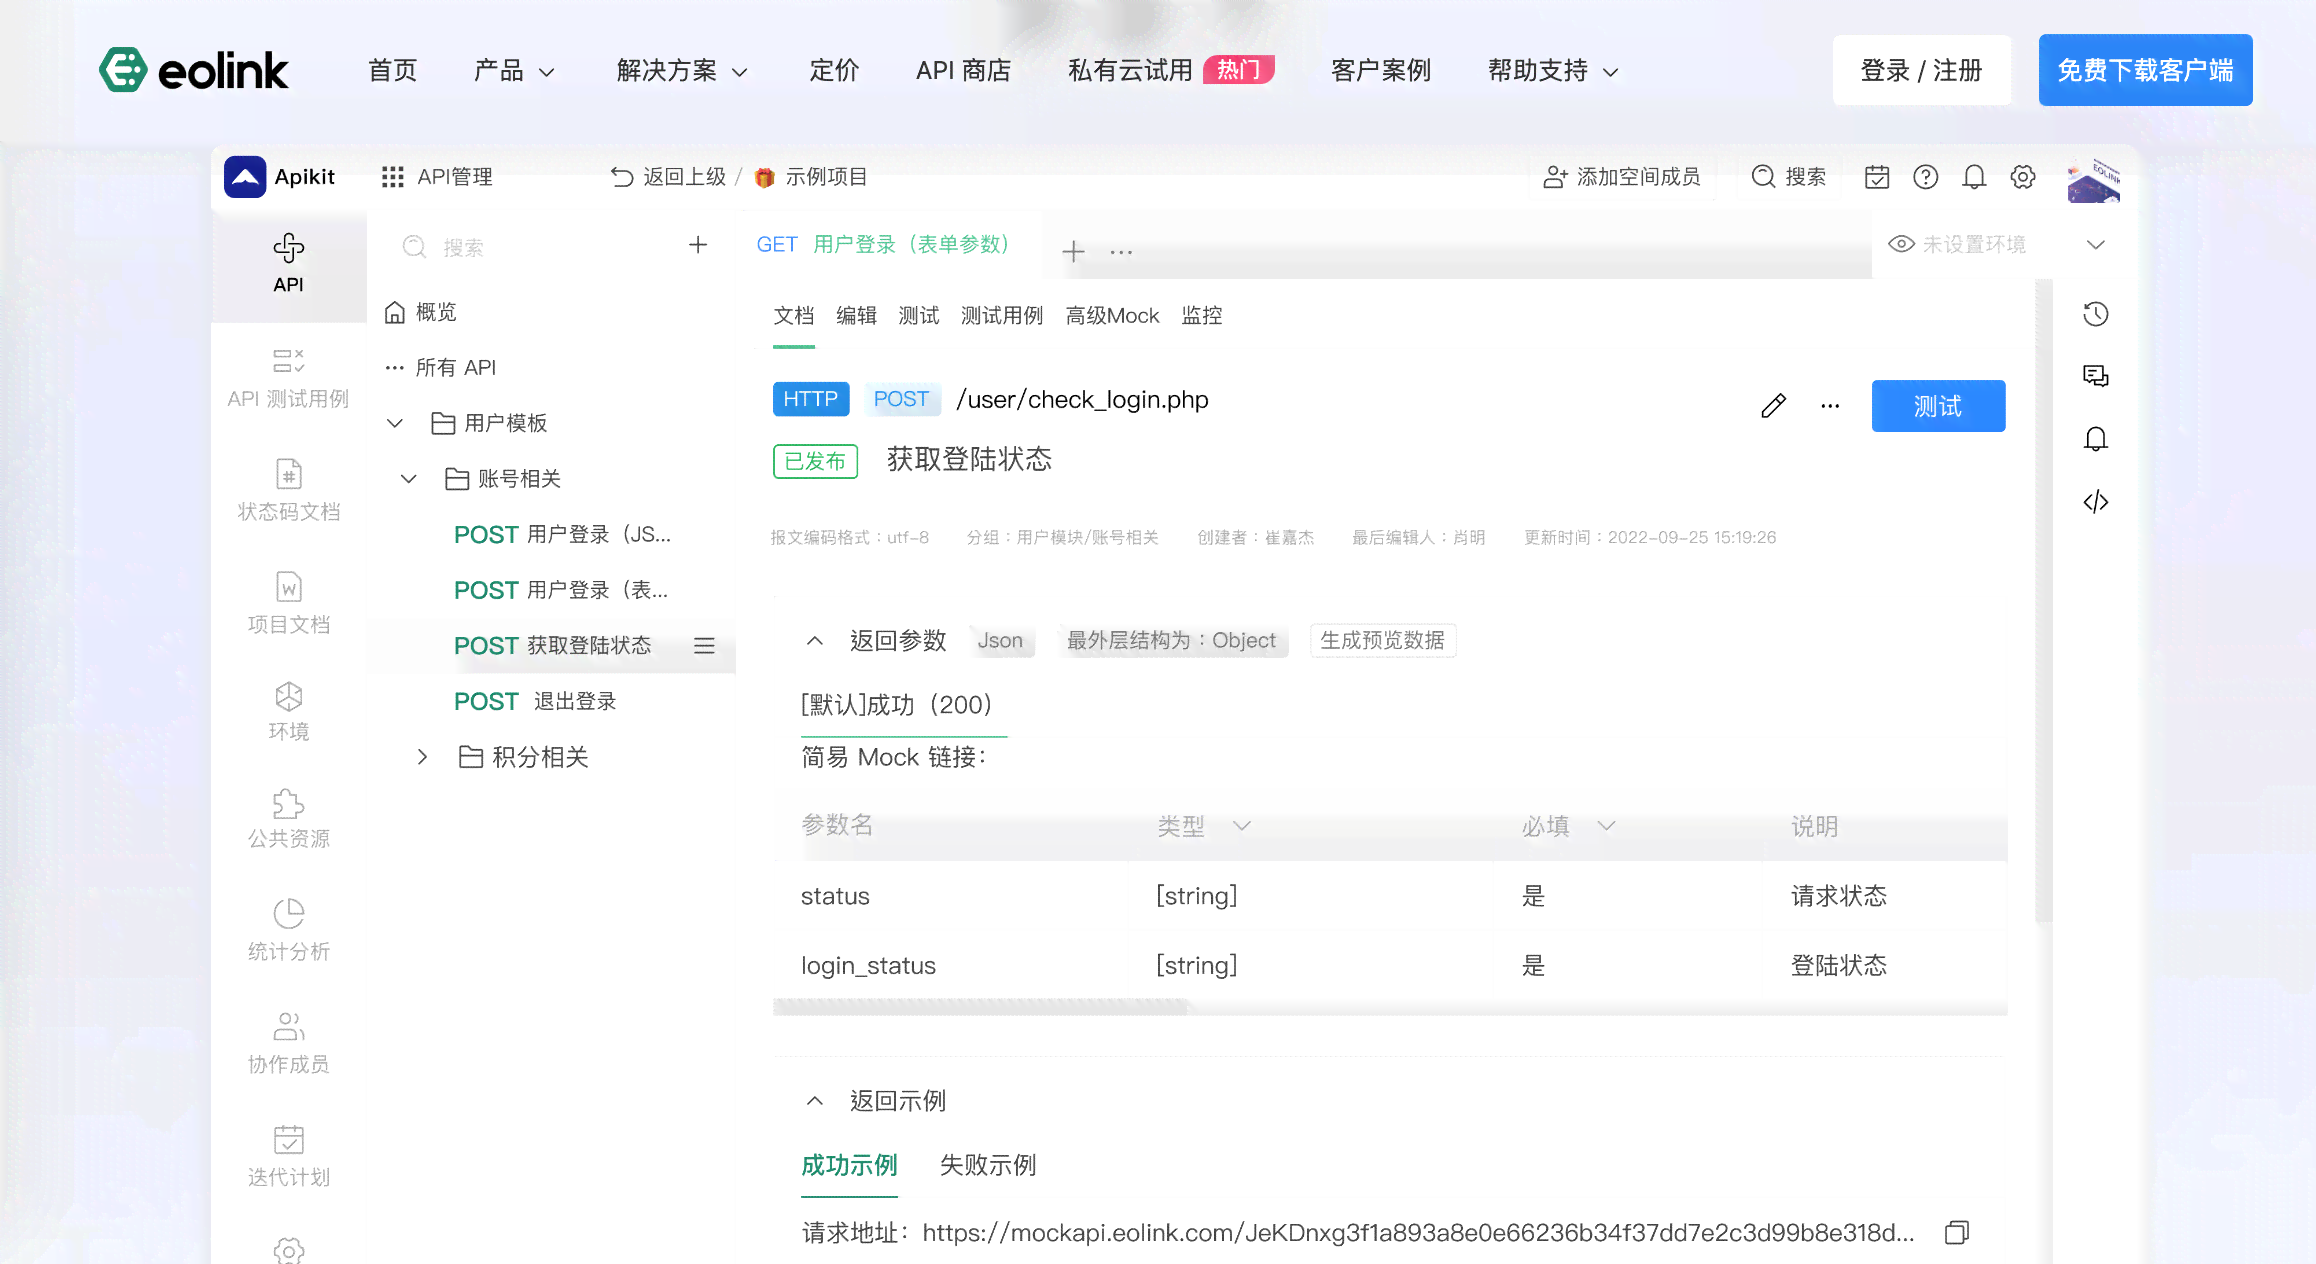
Task: Toggle the 未设置环境 eye icon
Action: coord(1901,244)
